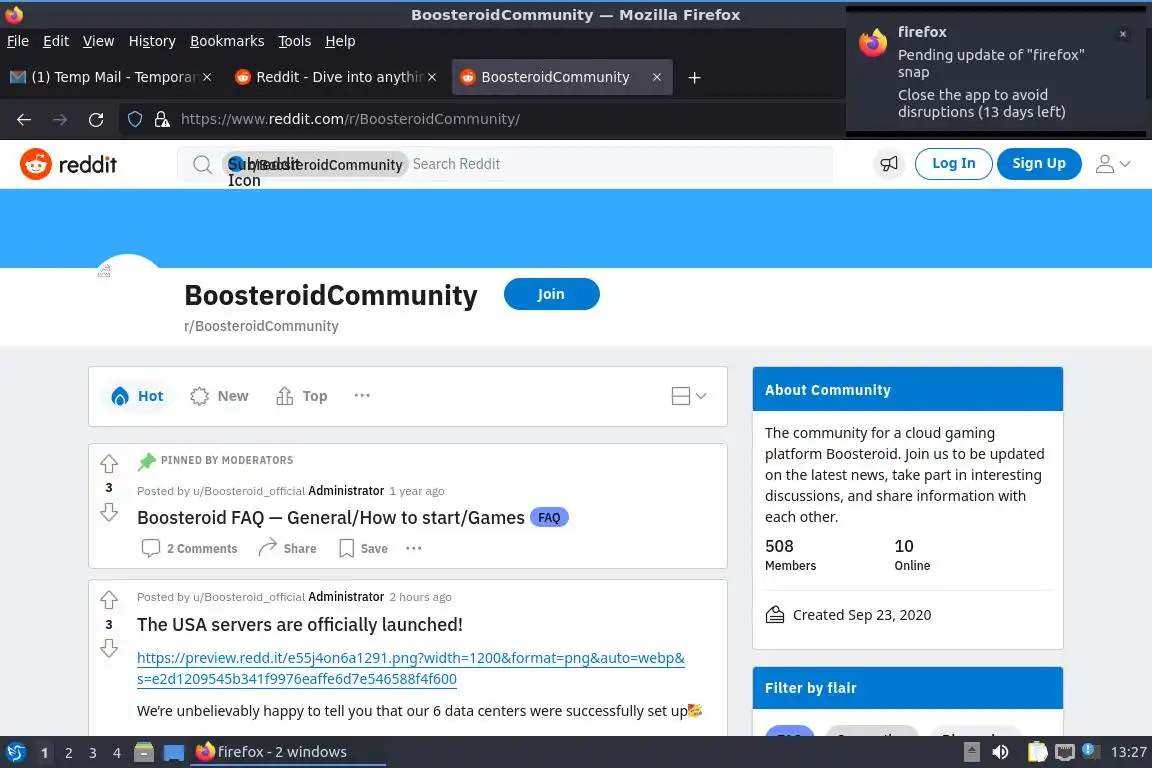Open the View menu
This screenshot has width=1152, height=768.
(98, 41)
